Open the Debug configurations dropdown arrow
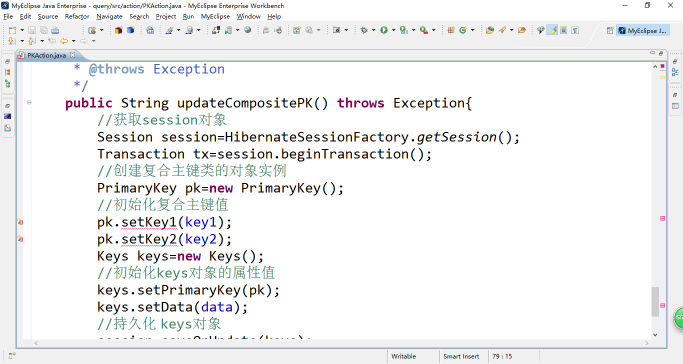The height and width of the screenshot is (364, 683). point(373,30)
